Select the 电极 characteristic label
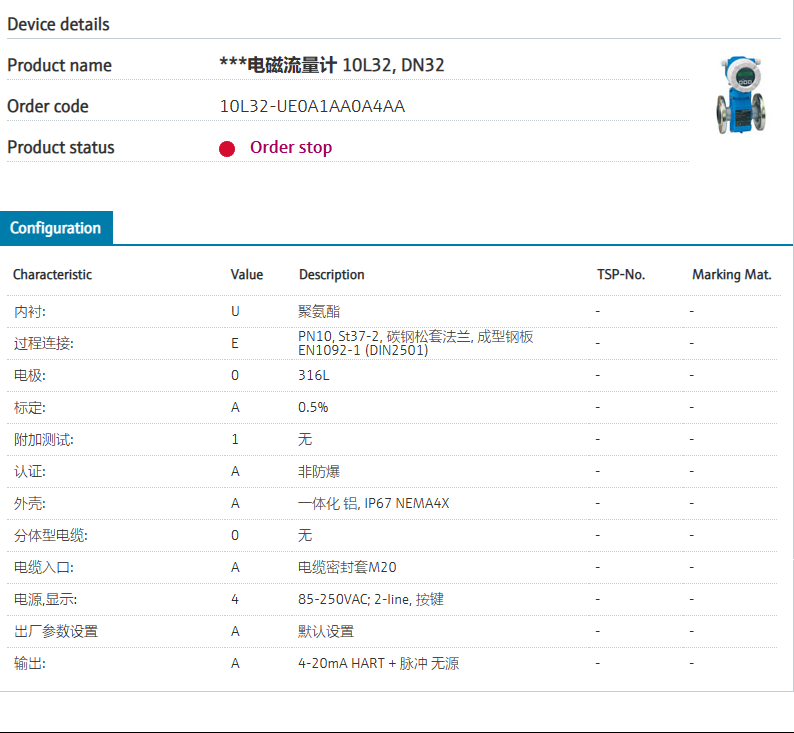The width and height of the screenshot is (794, 733). 29,375
